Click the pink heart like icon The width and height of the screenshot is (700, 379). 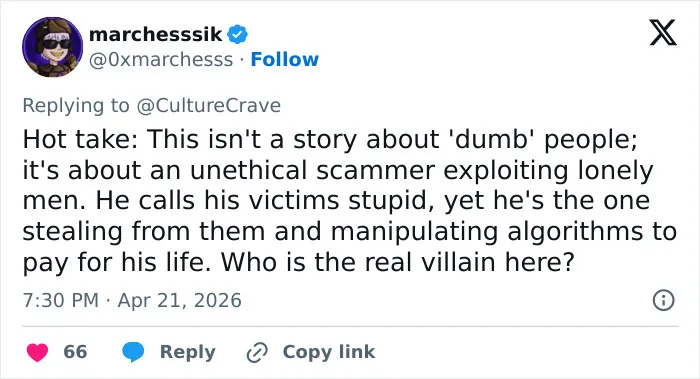(37, 352)
